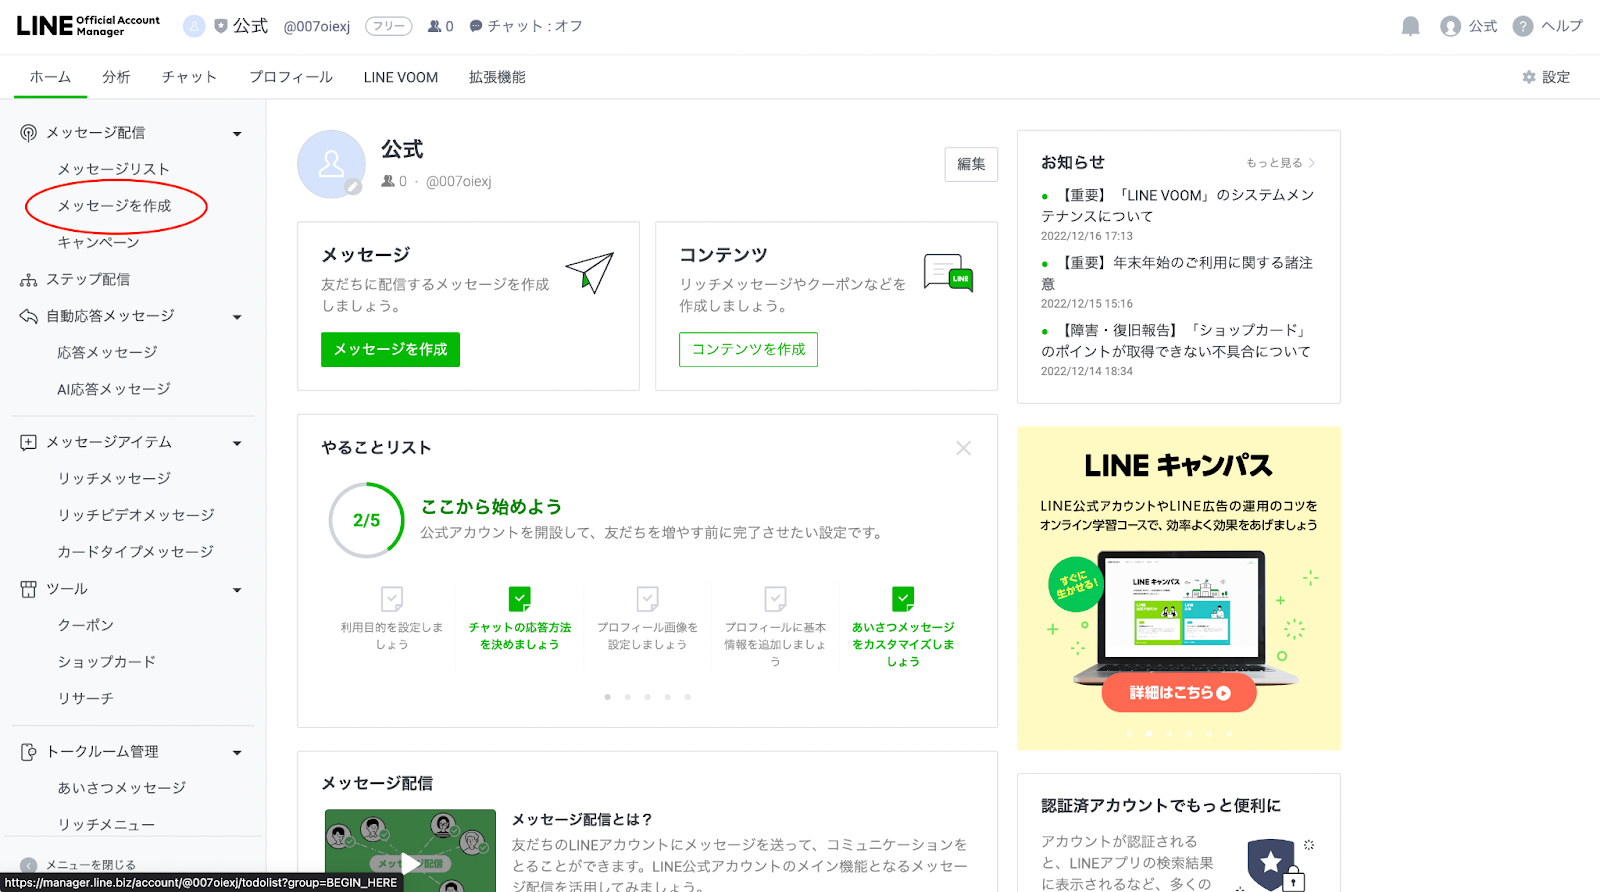Toggle プロフィール画像を設定しましょう checklist item

648,599
